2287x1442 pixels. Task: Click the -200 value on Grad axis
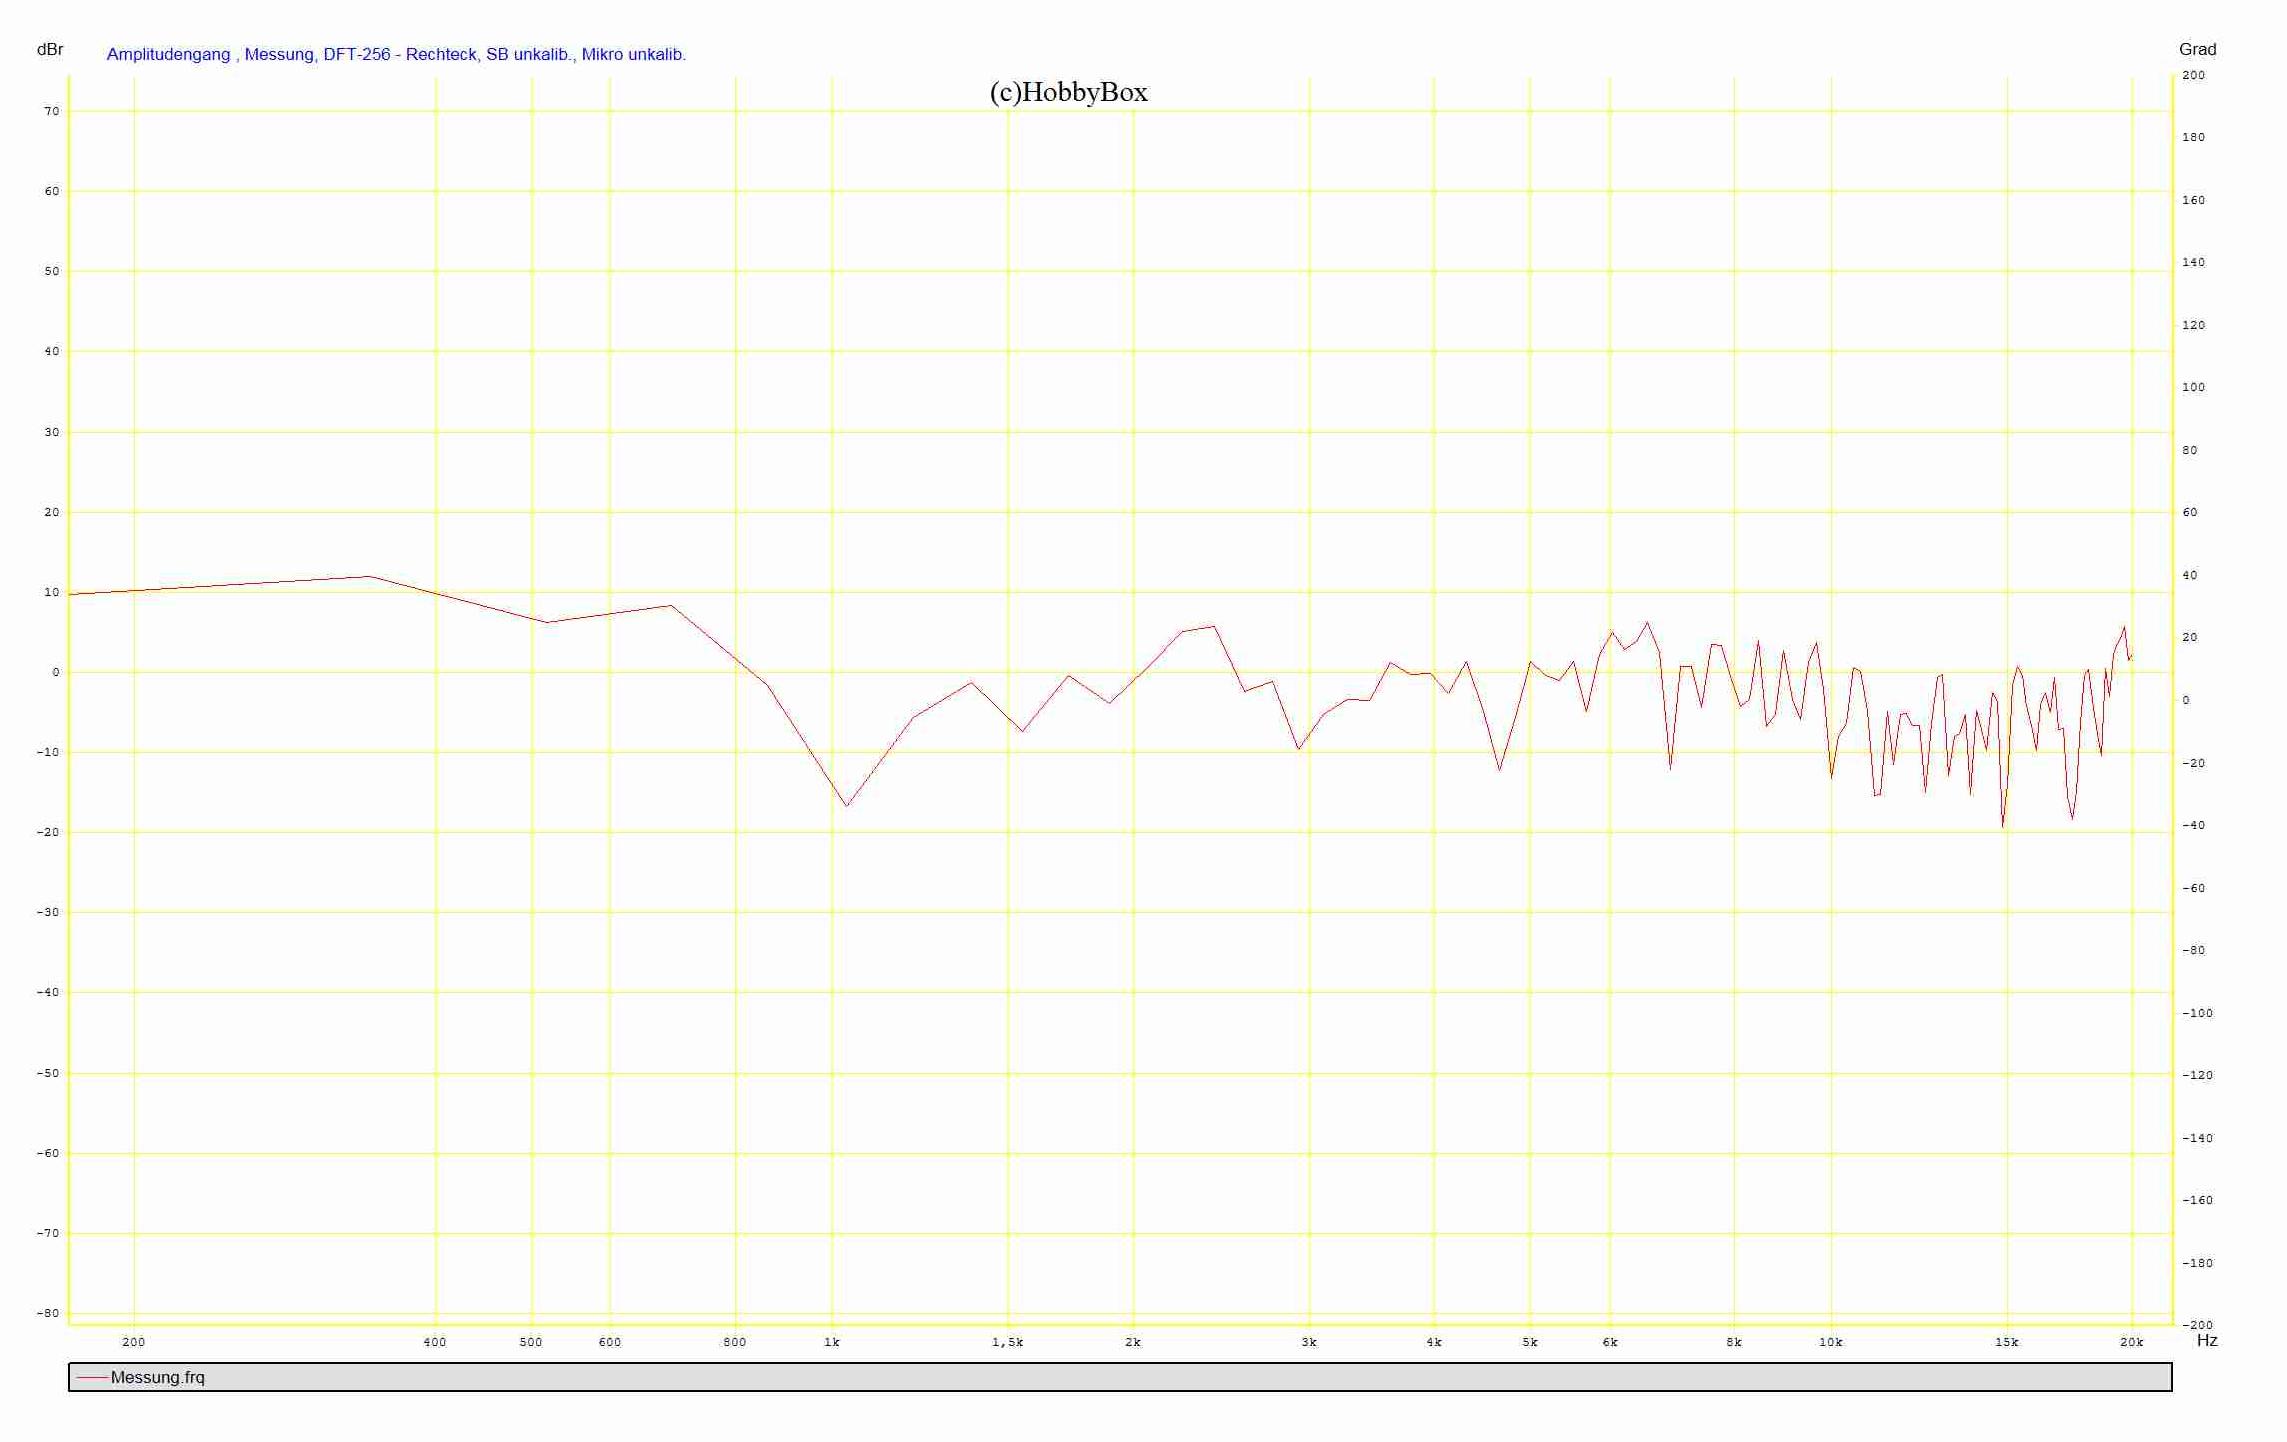(x=2197, y=1325)
